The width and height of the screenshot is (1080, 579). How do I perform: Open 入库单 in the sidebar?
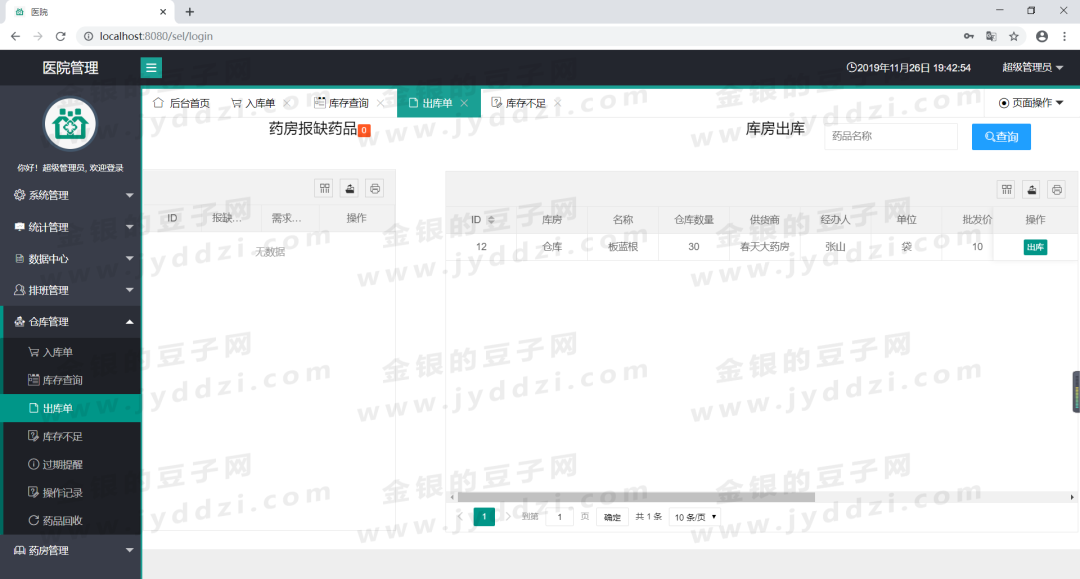click(72, 352)
